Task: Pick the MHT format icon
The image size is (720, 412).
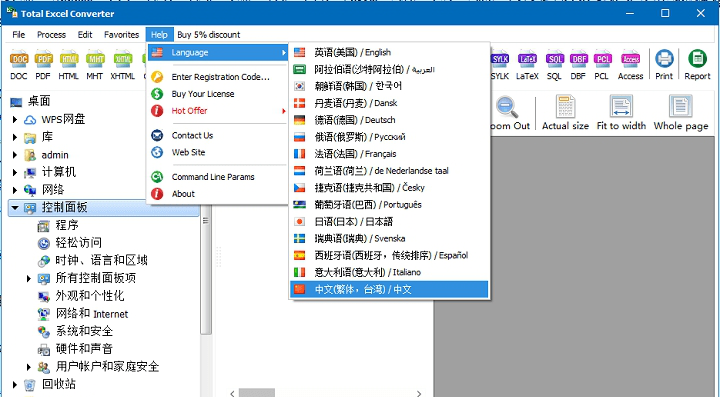Action: click(x=95, y=65)
